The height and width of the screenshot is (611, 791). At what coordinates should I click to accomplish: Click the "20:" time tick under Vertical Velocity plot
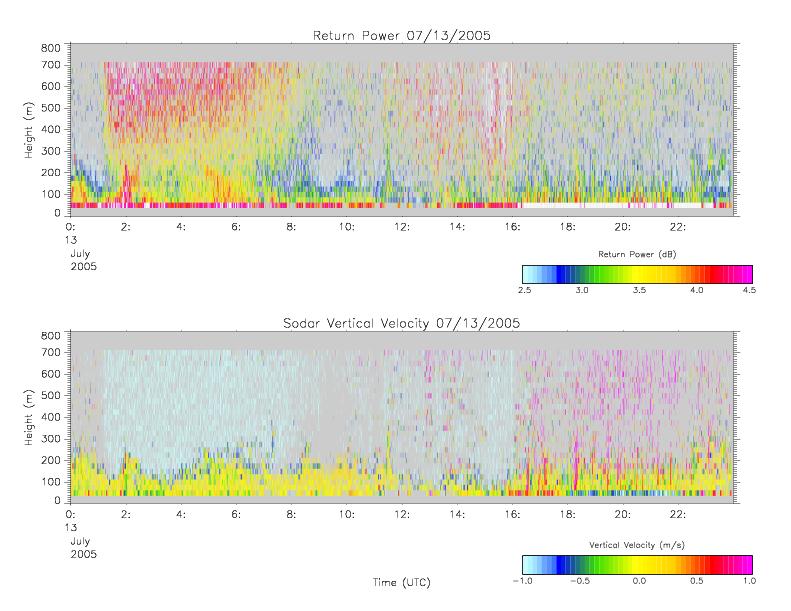pyautogui.click(x=623, y=515)
